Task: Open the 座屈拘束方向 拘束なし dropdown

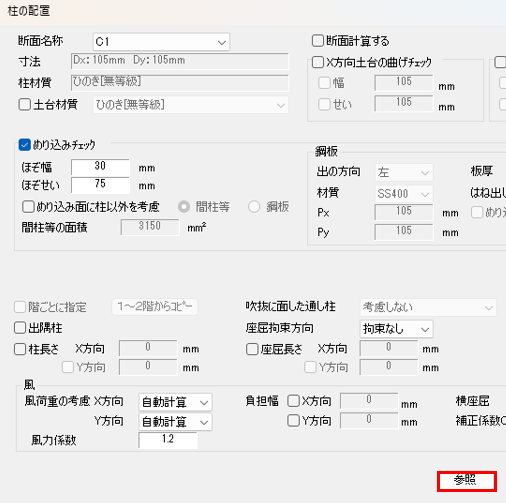Action: [396, 329]
